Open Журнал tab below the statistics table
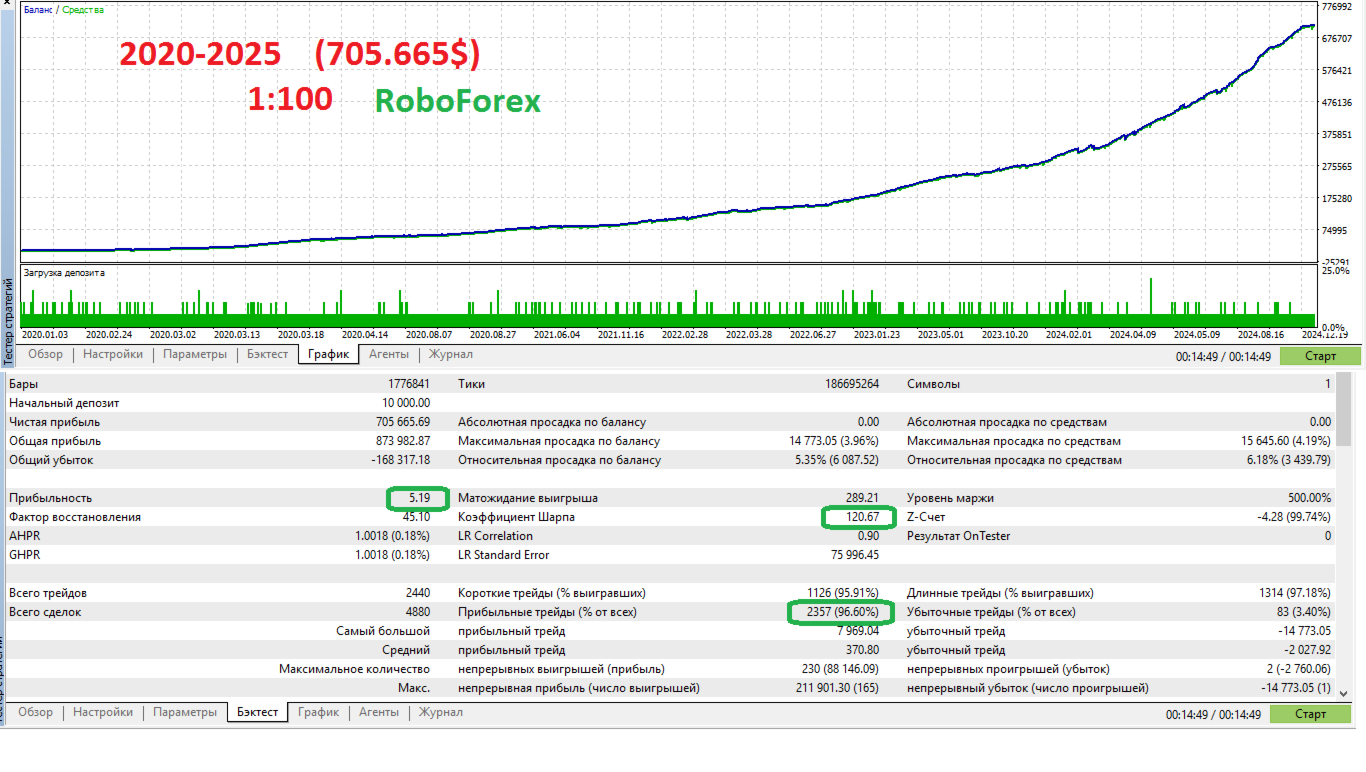Screen dimensions: 1366x772 [x=440, y=712]
